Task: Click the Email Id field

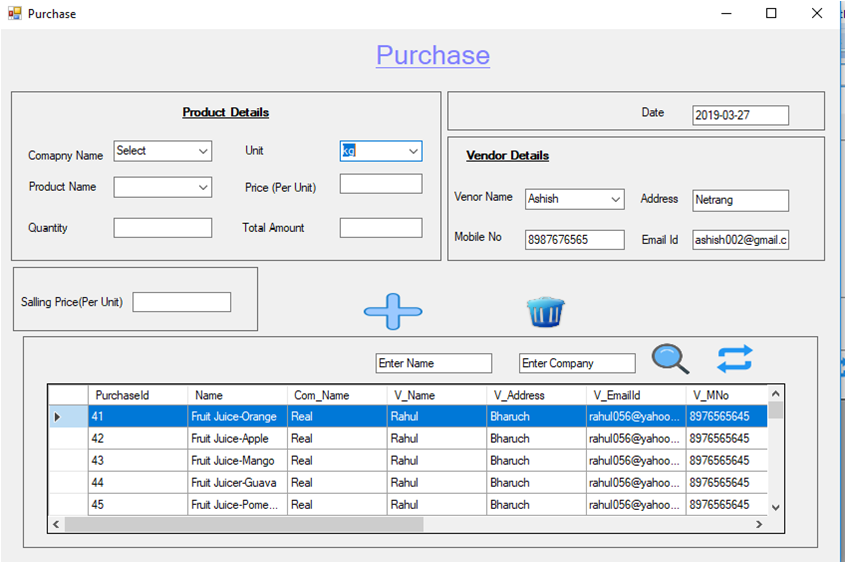Action: tap(740, 240)
